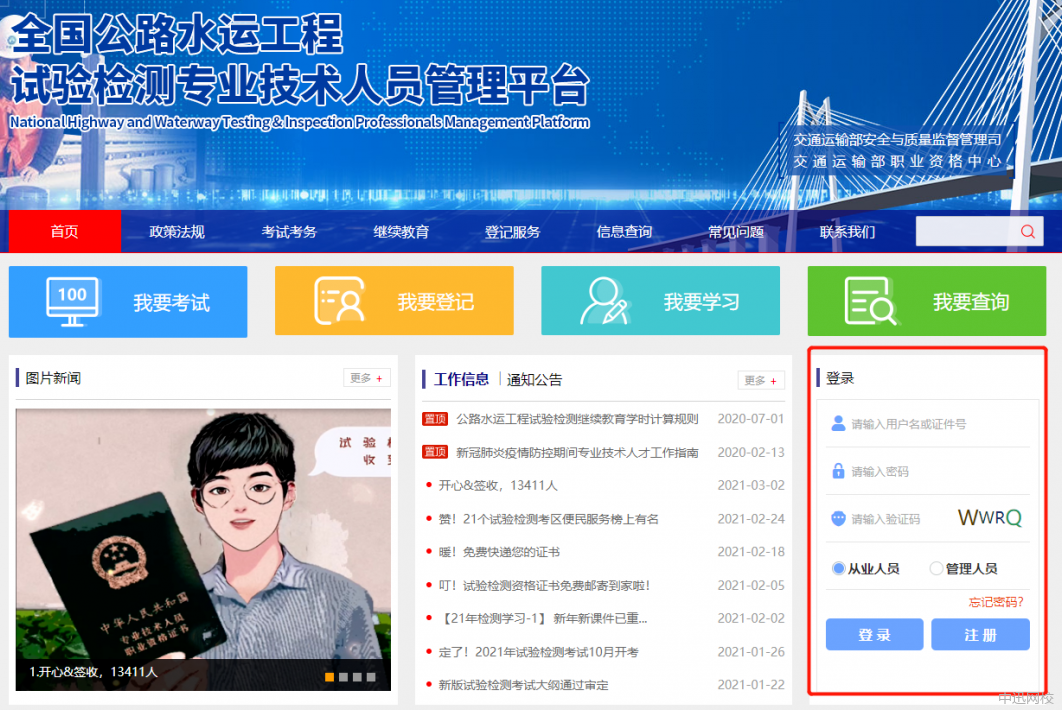Expand 更多 in the 工作信息 panel
This screenshot has height=710, width=1062.
tap(761, 380)
